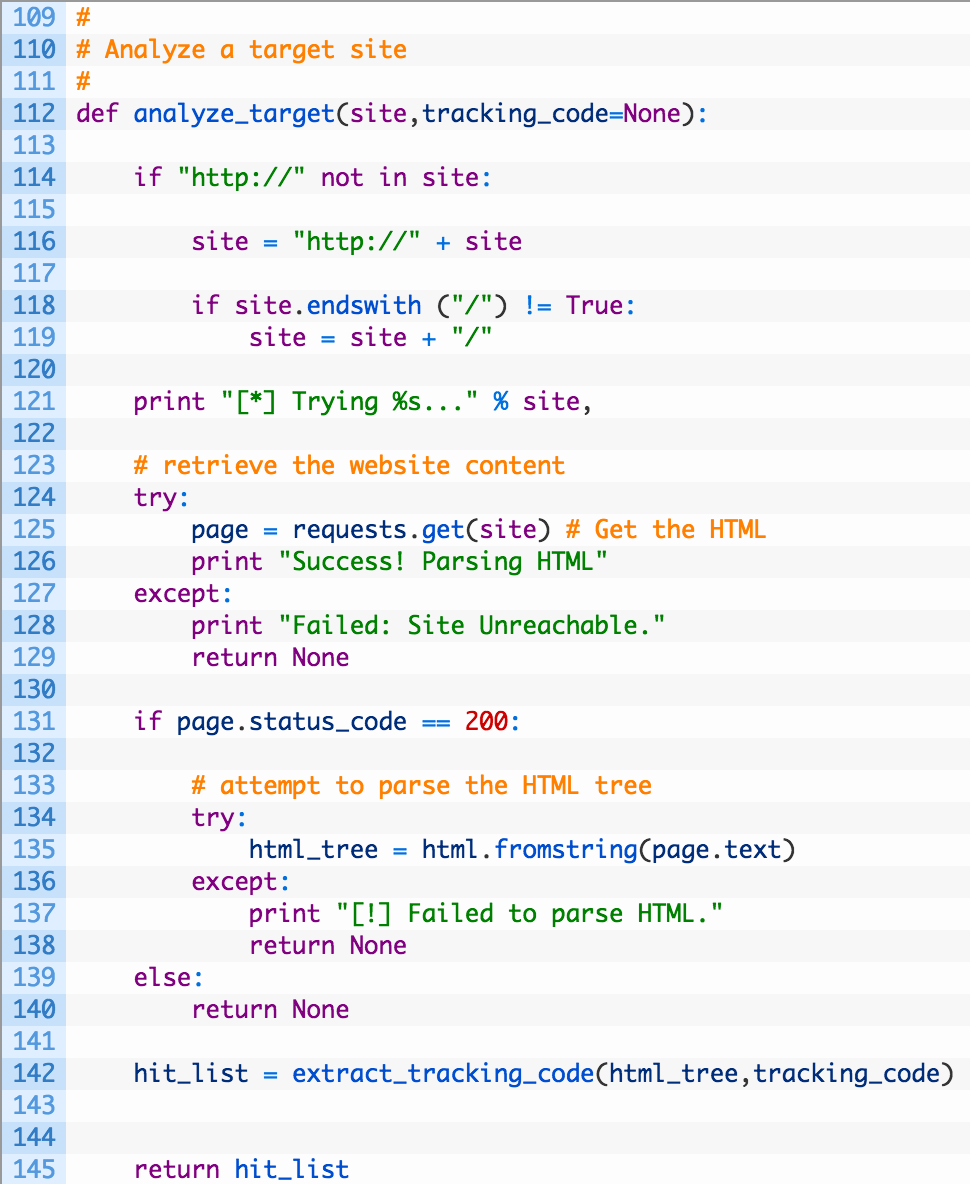Click html.fromstring(page.text) on line 135
This screenshot has height=1184, width=970.
click(x=608, y=849)
